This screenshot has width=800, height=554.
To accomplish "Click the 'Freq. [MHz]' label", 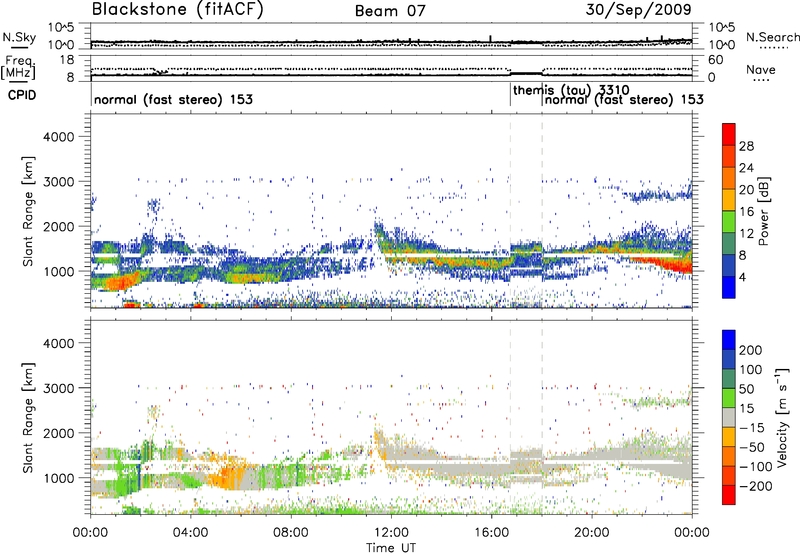I will tap(18, 67).
